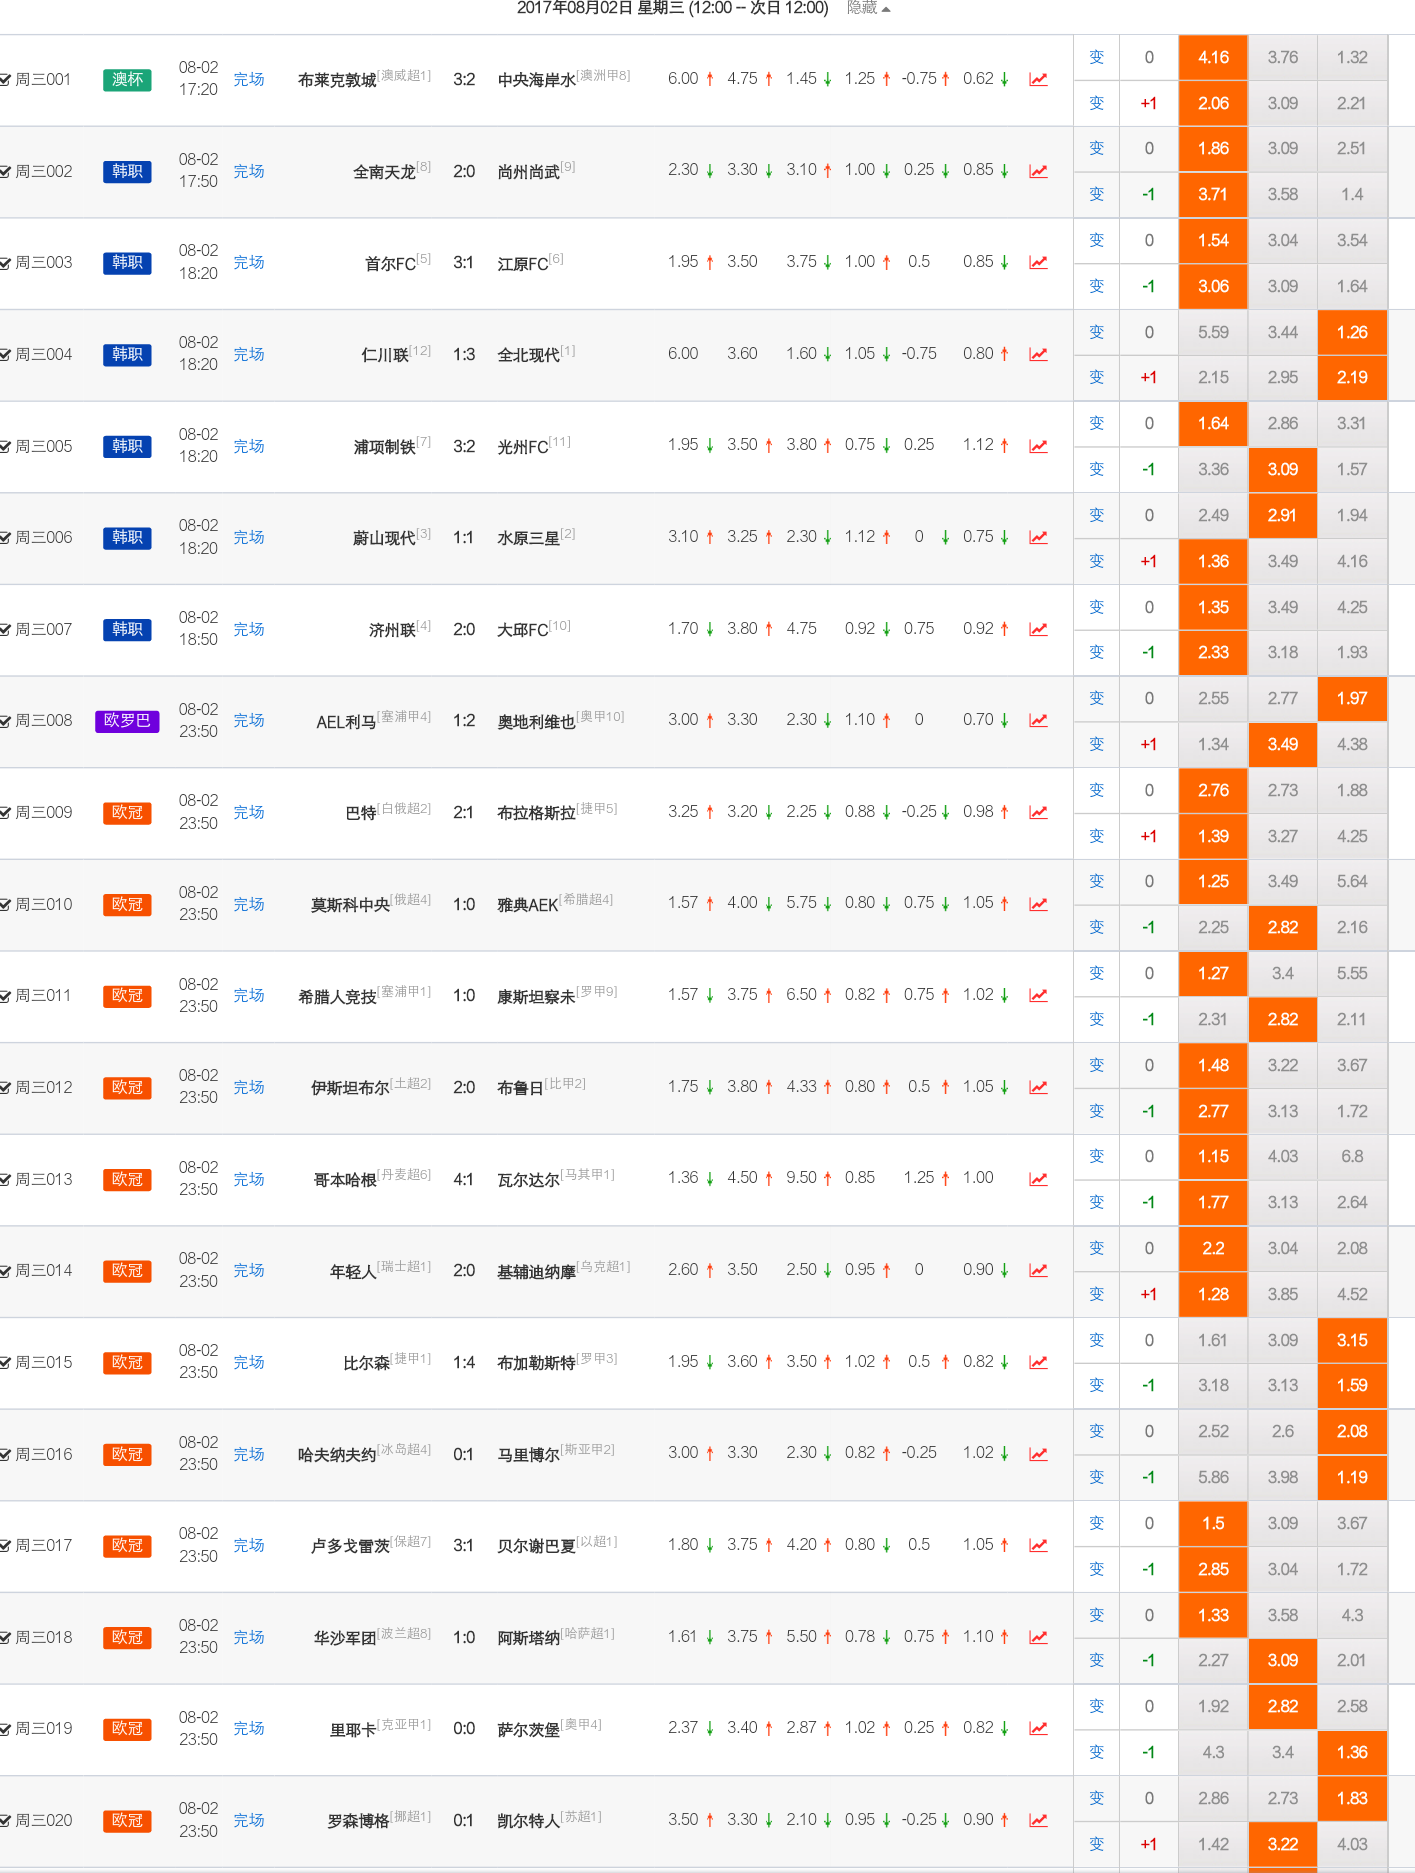
Task: Select the 3.15 away odds for 周三015
Action: pyautogui.click(x=1352, y=1340)
